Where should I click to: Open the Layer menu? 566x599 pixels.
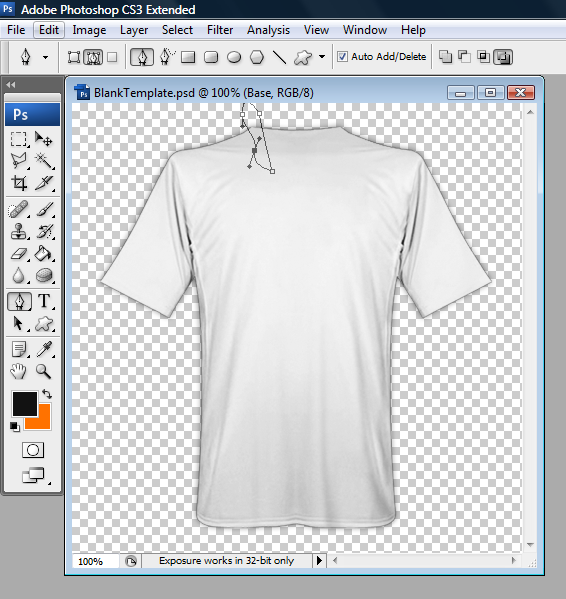click(x=134, y=30)
